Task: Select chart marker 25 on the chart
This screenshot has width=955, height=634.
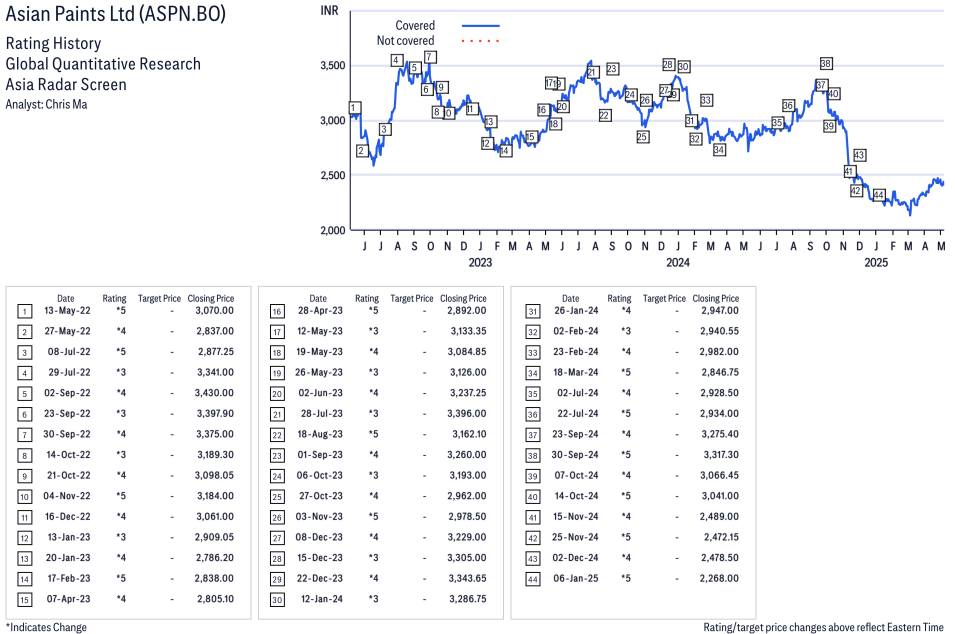Action: [643, 137]
